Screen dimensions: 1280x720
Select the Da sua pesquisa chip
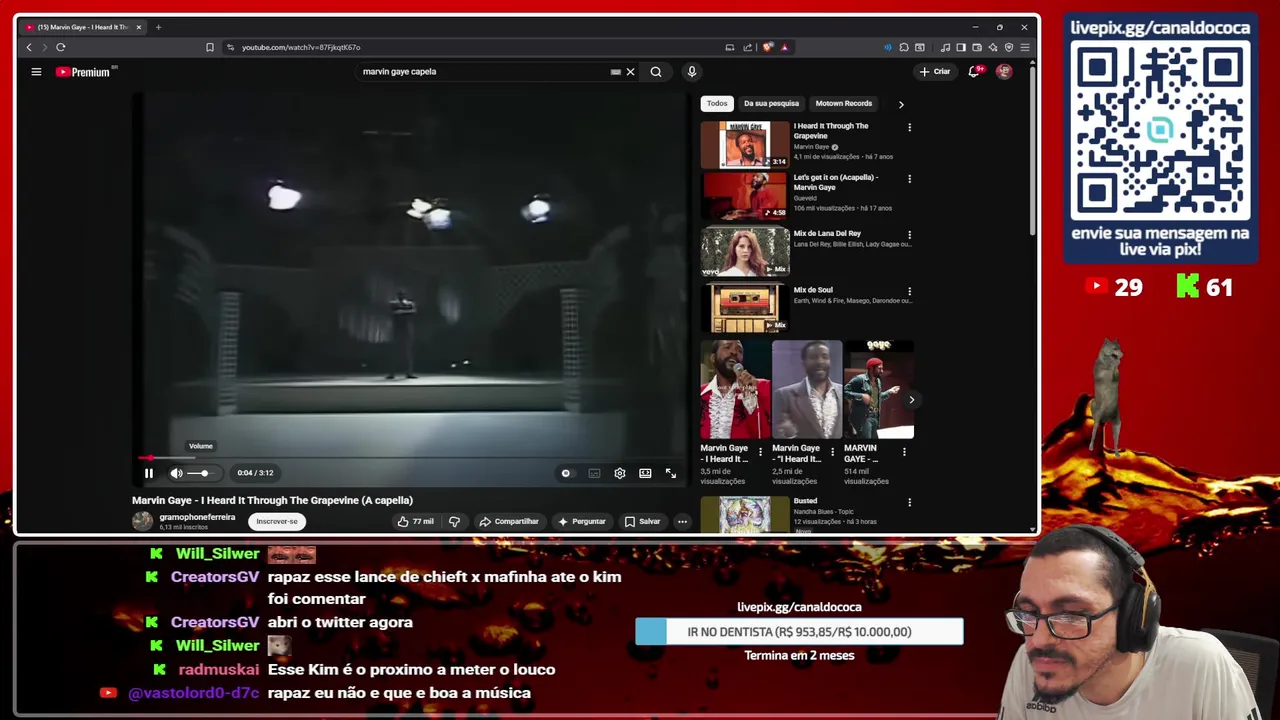[x=771, y=103]
